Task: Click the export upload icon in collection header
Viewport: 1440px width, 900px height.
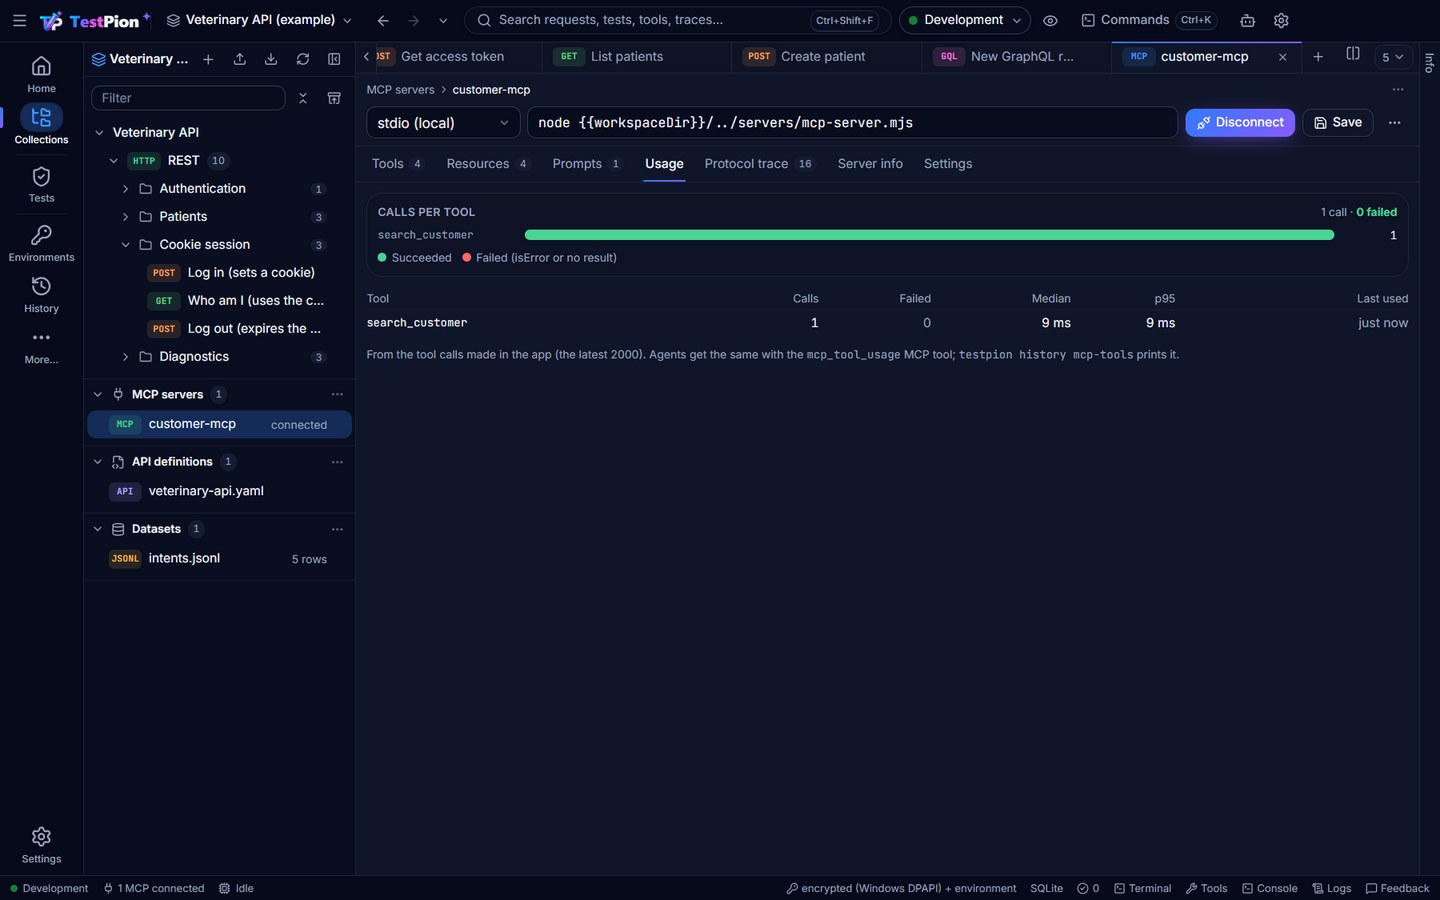Action: pyautogui.click(x=240, y=59)
